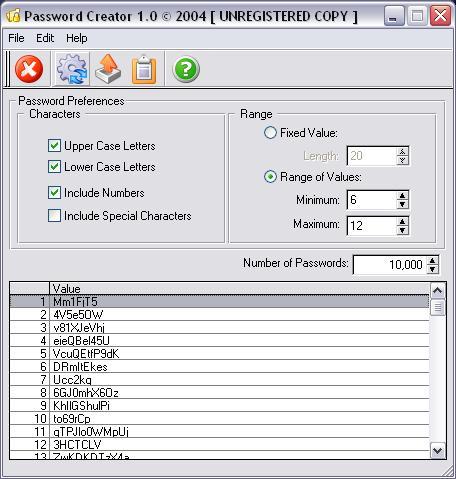The image size is (456, 479).
Task: Click the export arrow toolbar icon
Action: [x=108, y=69]
